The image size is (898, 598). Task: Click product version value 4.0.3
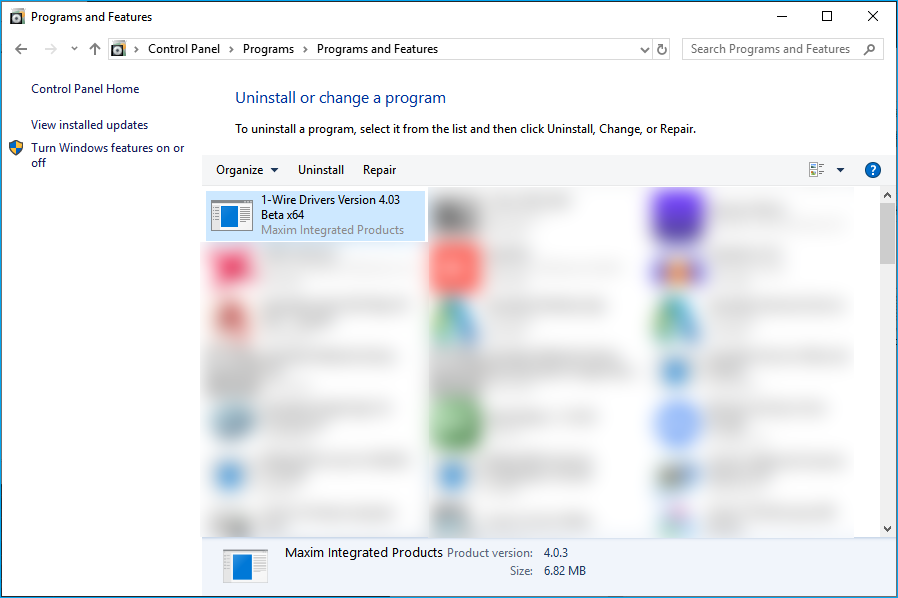(x=556, y=553)
